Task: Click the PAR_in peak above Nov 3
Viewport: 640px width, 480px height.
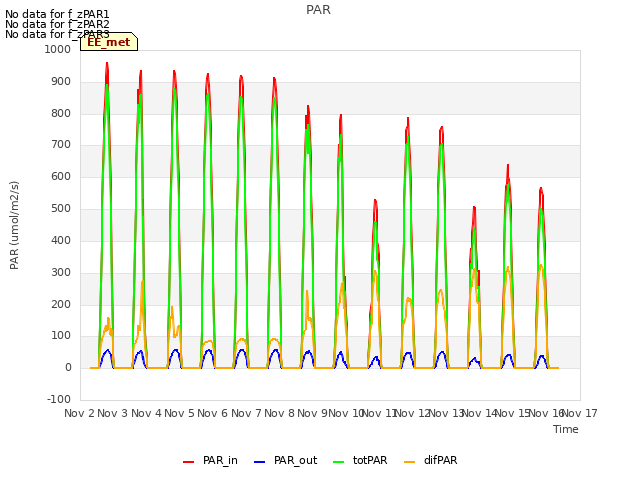Action: click(x=107, y=64)
